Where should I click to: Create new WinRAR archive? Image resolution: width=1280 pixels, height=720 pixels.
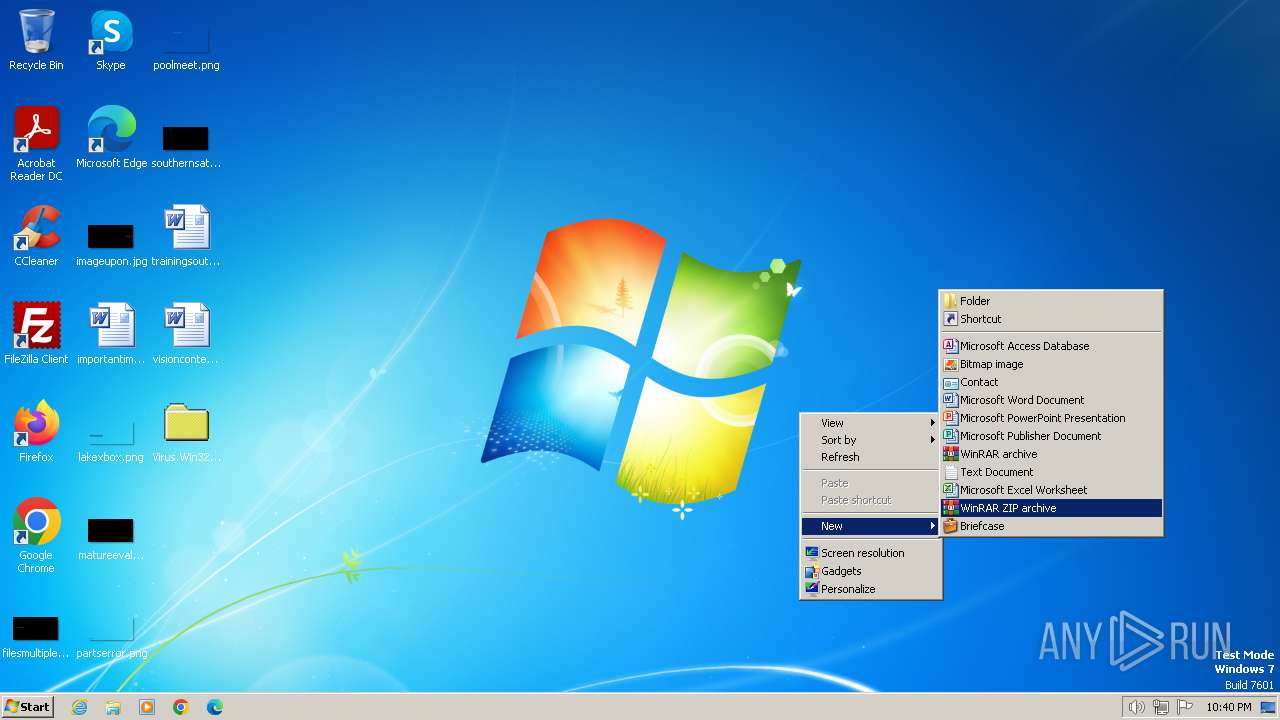coord(1051,454)
